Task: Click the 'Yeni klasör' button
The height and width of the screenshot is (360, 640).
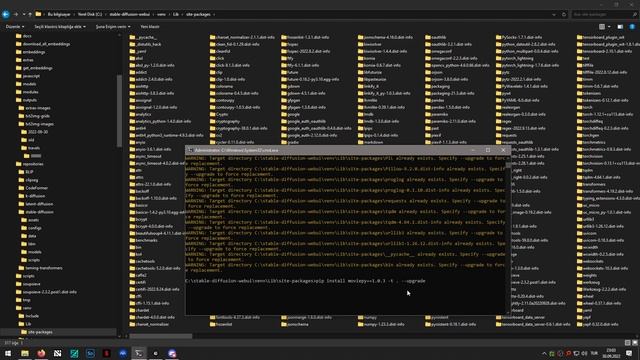Action: click(150, 27)
